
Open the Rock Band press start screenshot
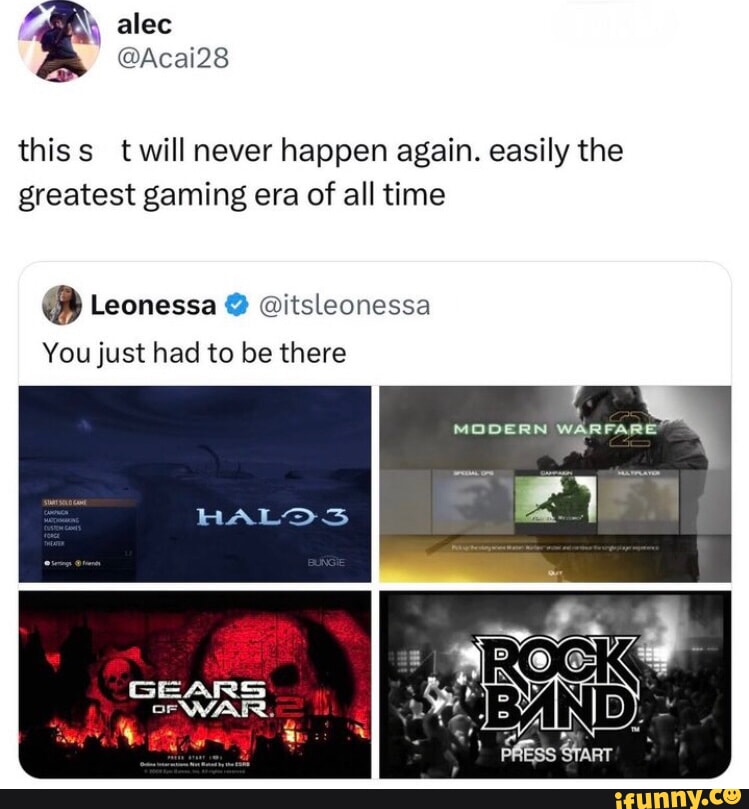555,685
